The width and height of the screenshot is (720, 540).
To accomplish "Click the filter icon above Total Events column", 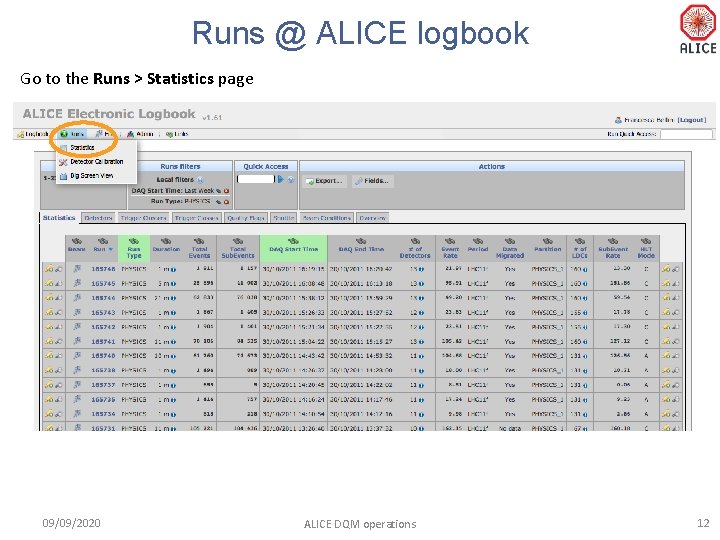I will coord(199,241).
